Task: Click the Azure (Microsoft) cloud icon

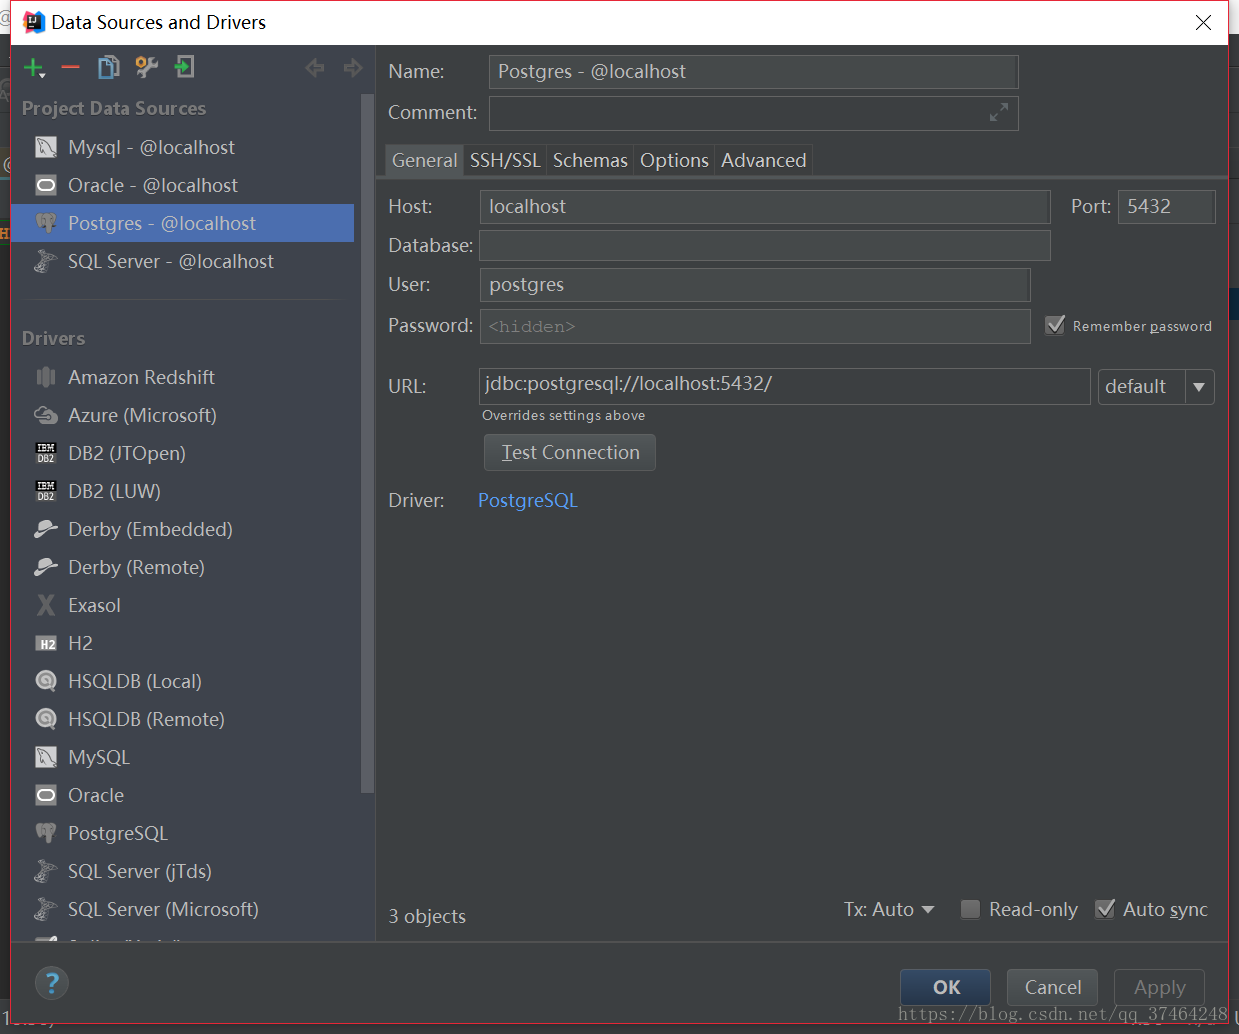Action: pos(46,415)
